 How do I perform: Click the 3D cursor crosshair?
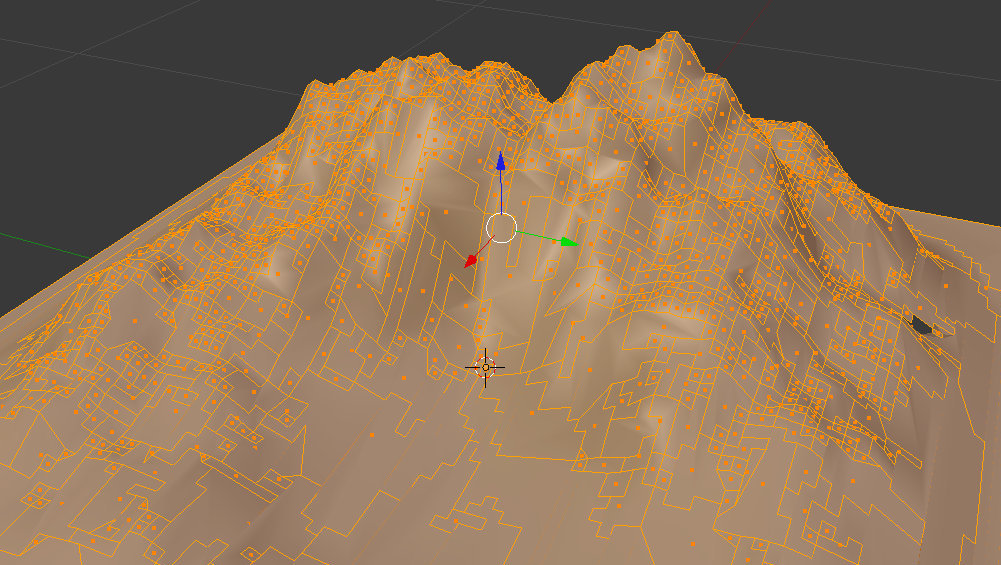pos(485,367)
